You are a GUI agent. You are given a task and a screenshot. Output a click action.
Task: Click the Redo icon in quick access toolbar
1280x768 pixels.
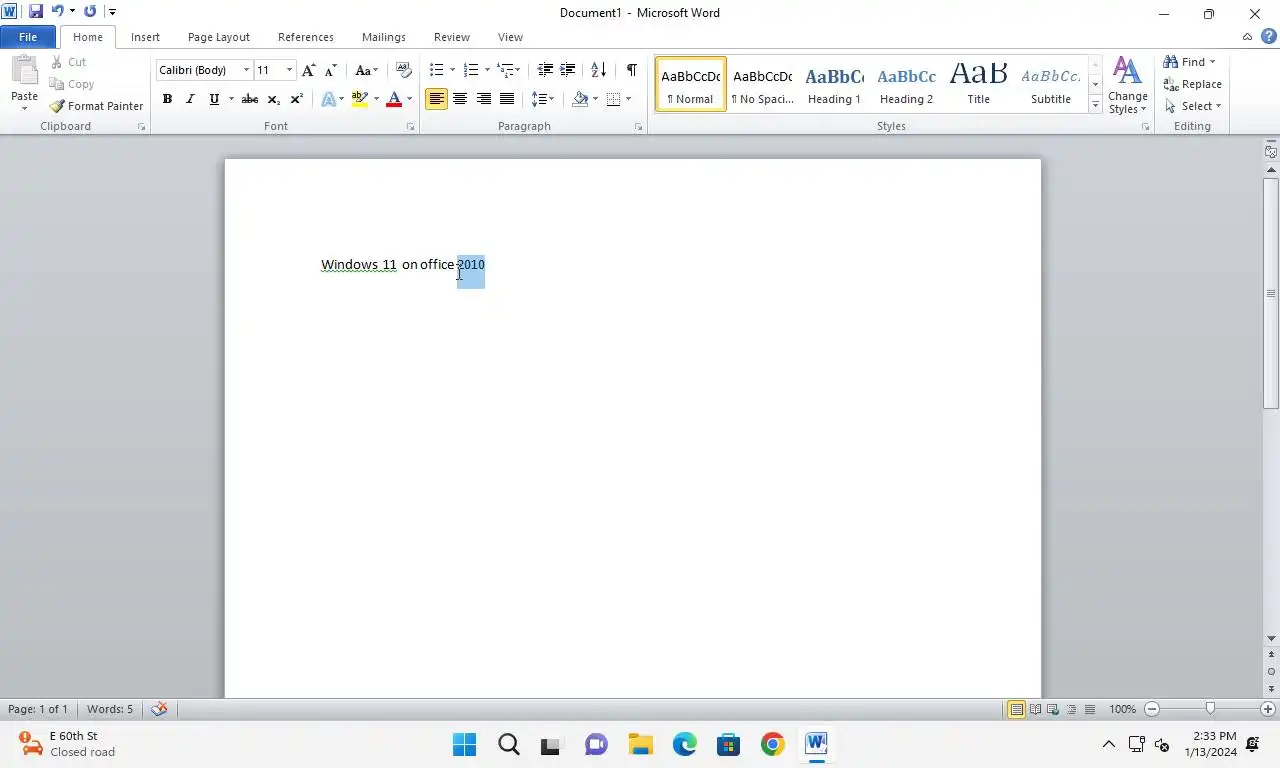[x=90, y=12]
